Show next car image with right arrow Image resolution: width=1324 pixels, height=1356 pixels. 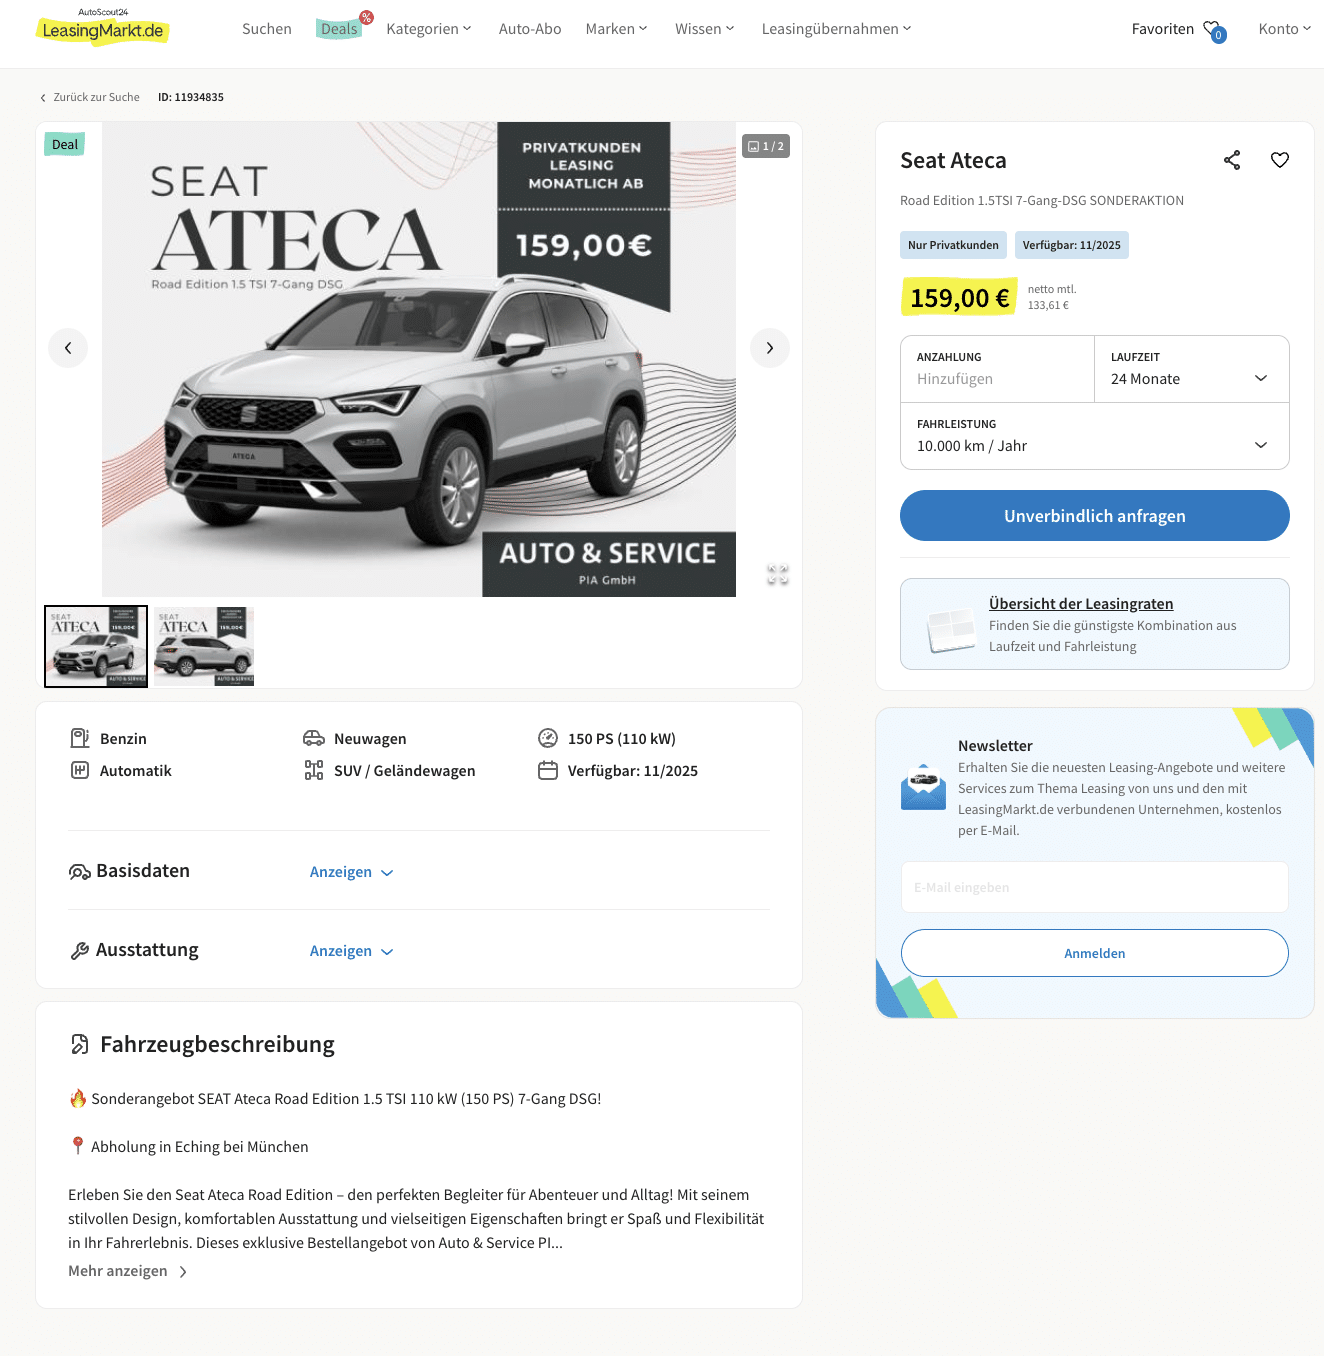770,348
